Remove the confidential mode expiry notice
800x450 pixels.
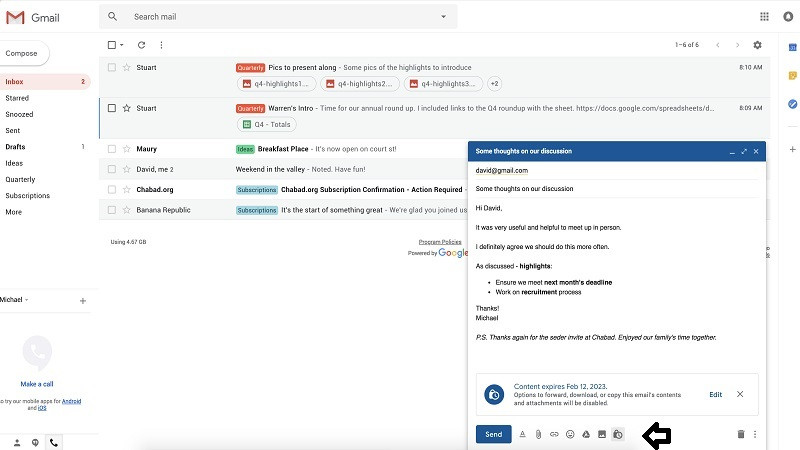click(x=740, y=394)
